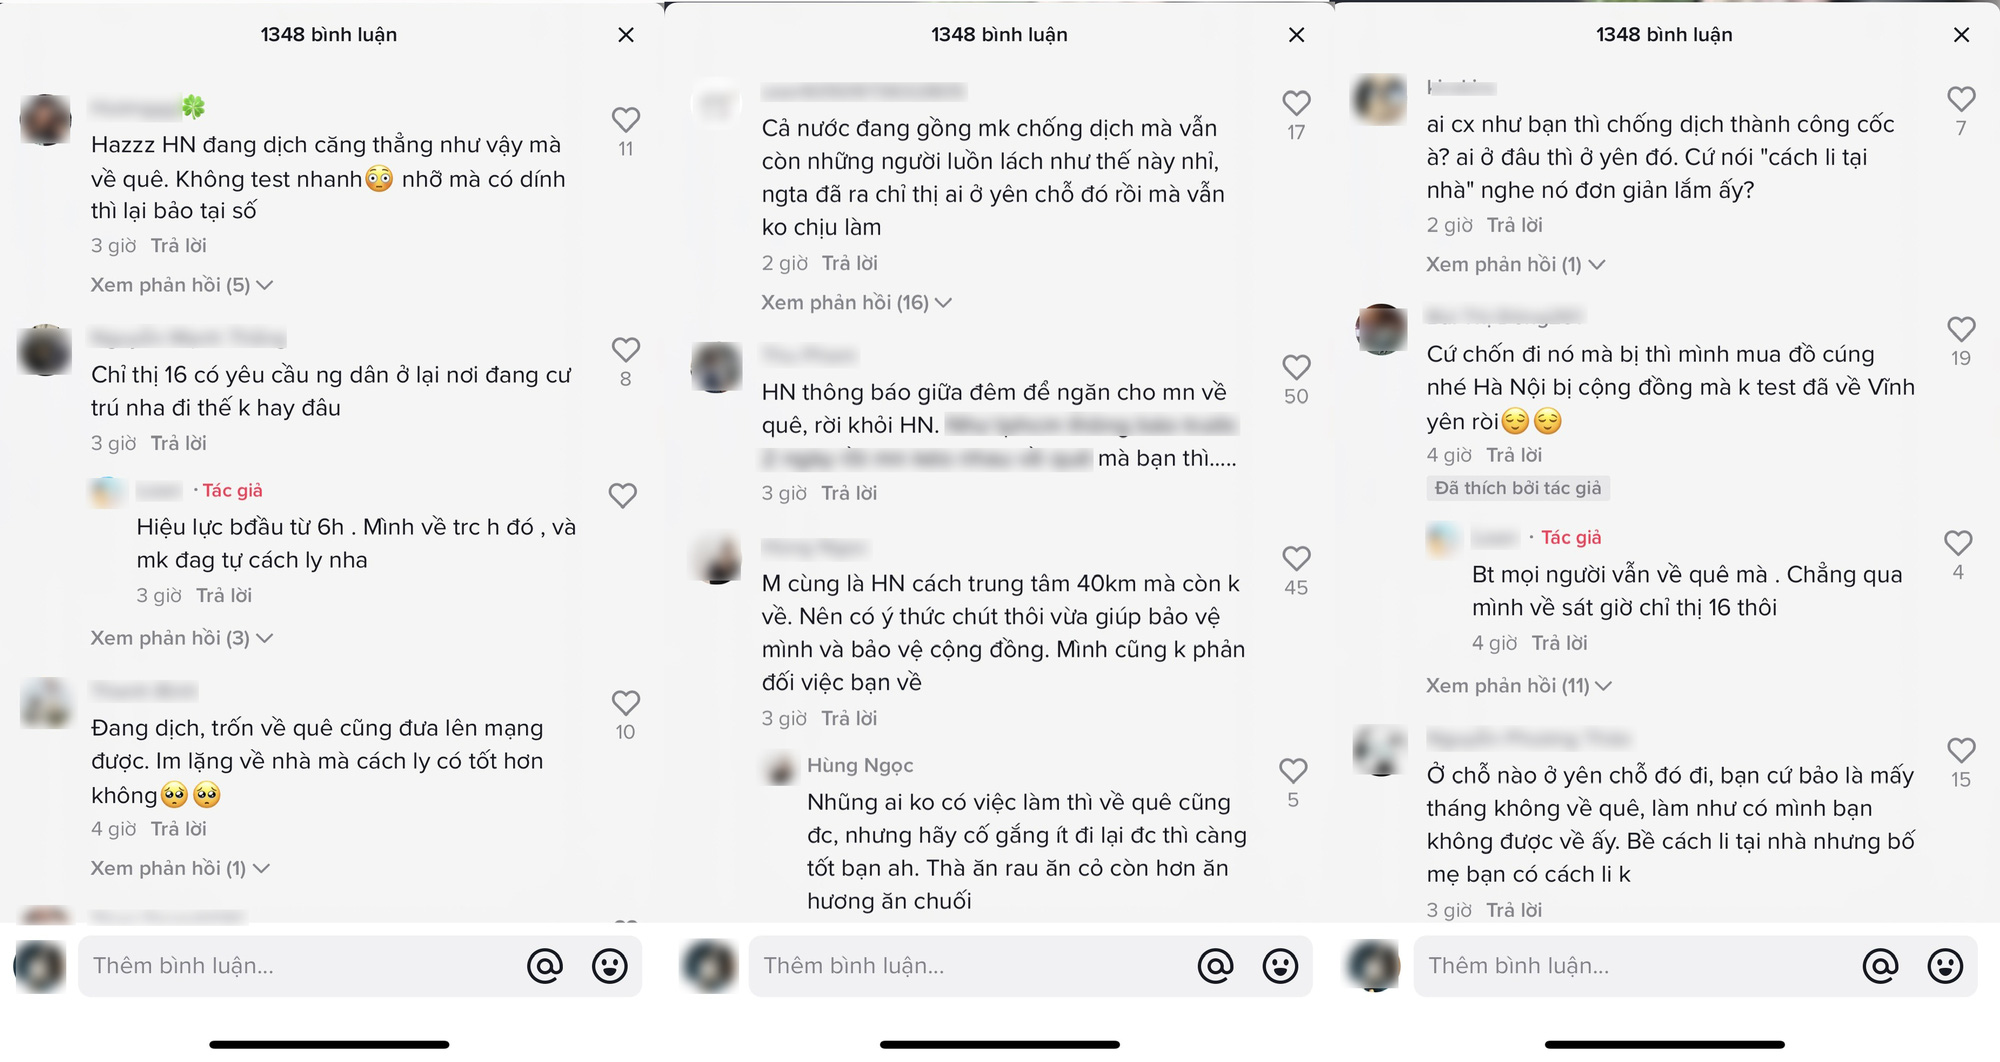The width and height of the screenshot is (2000, 1062).
Task: Open emoji picker in right comment box
Action: point(1945,966)
